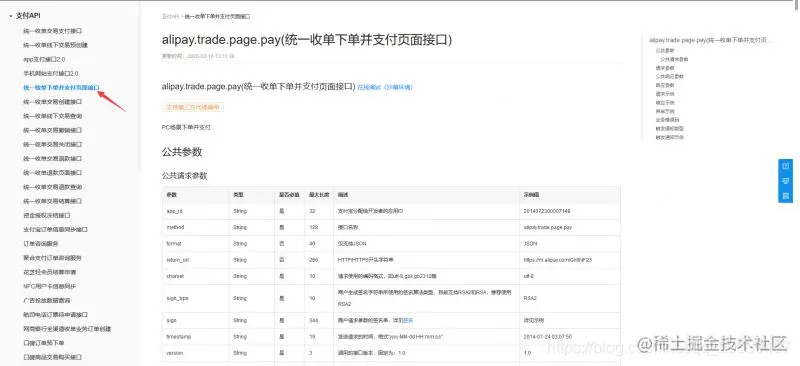Click the format parameter cell

tap(196, 243)
